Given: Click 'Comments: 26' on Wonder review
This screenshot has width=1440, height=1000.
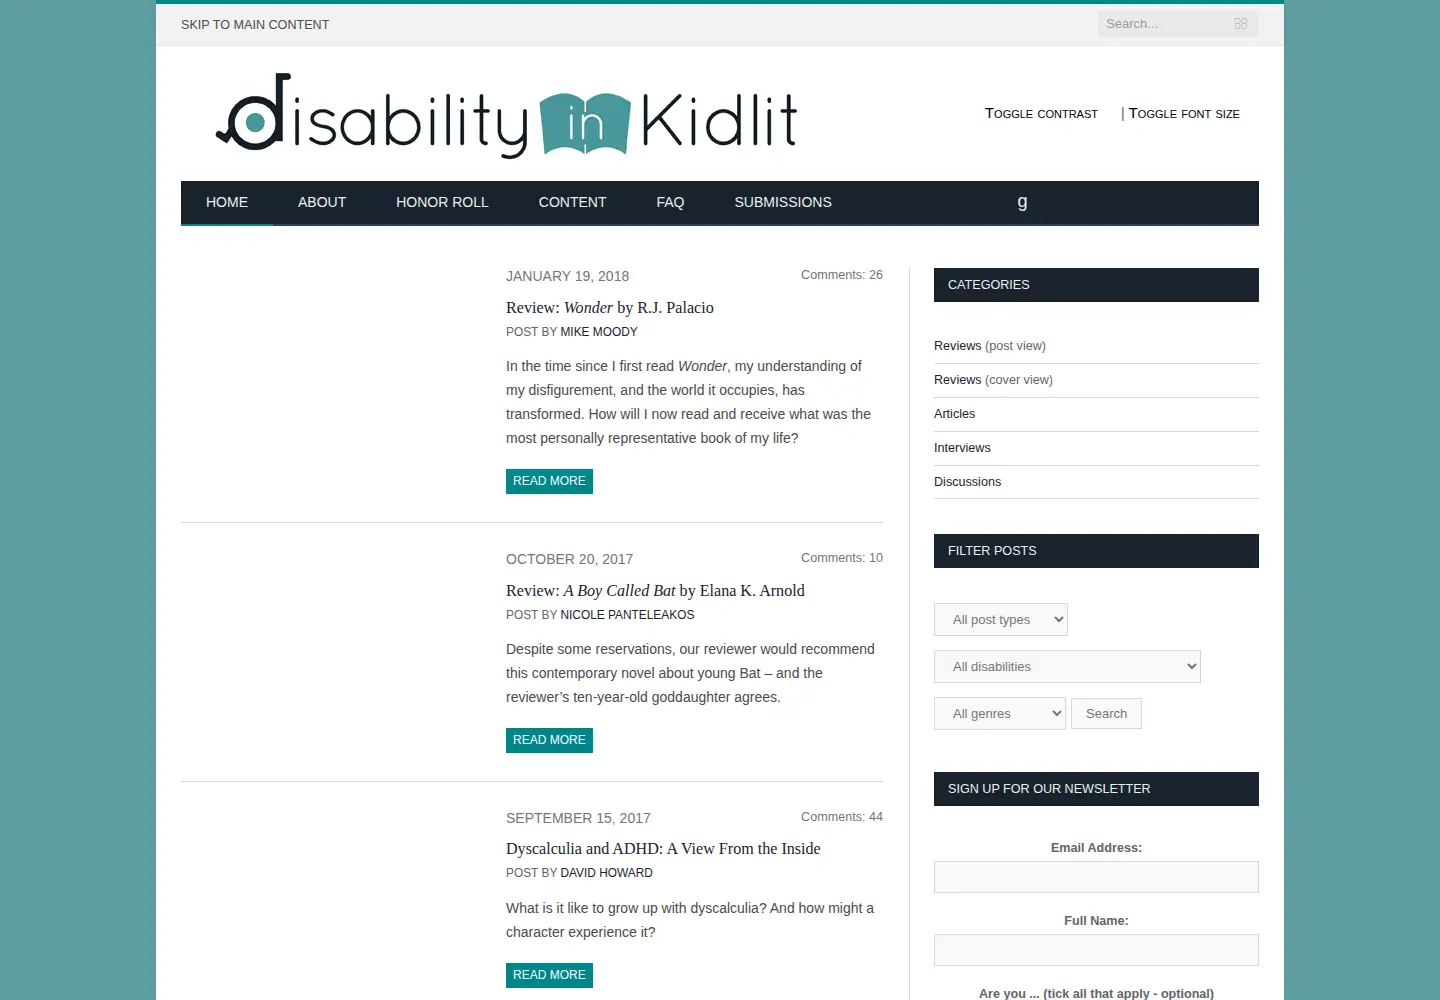Looking at the screenshot, I should click(842, 275).
